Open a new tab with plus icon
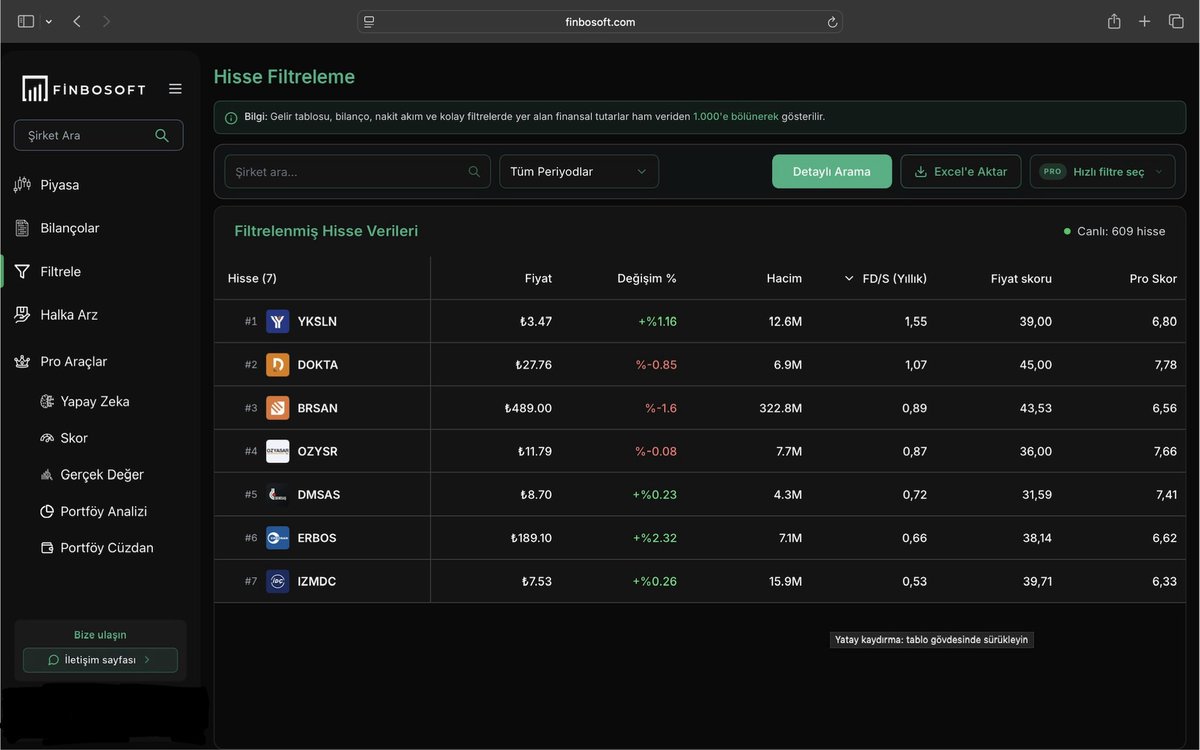 tap(1145, 21)
